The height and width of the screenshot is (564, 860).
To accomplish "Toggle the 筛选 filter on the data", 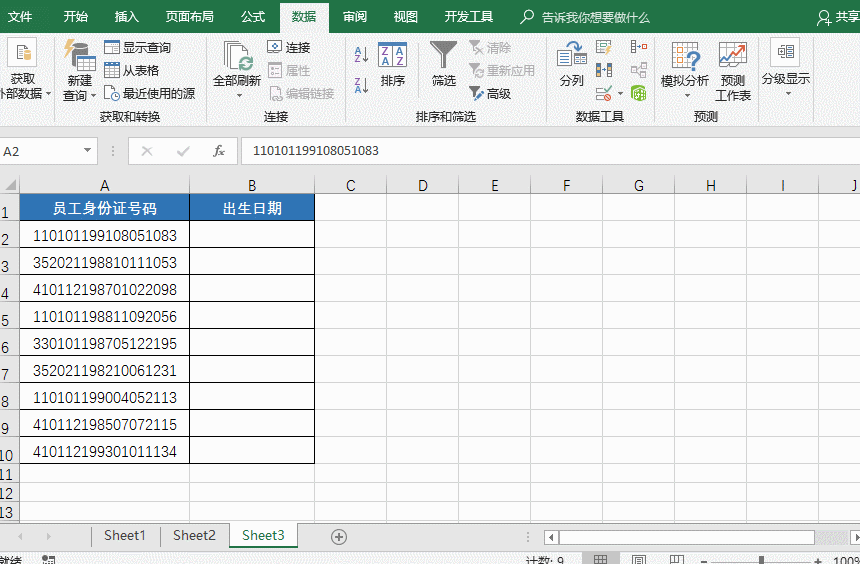I will coord(443,64).
